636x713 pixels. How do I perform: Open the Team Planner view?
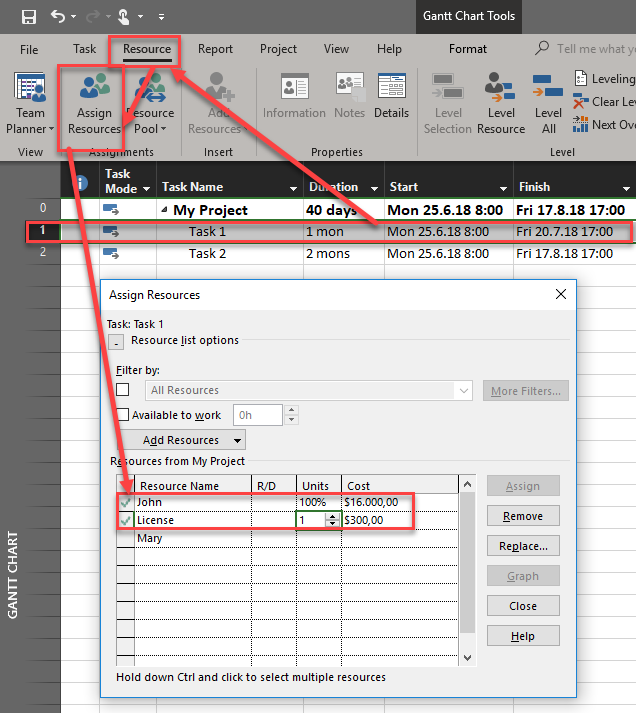point(30,103)
